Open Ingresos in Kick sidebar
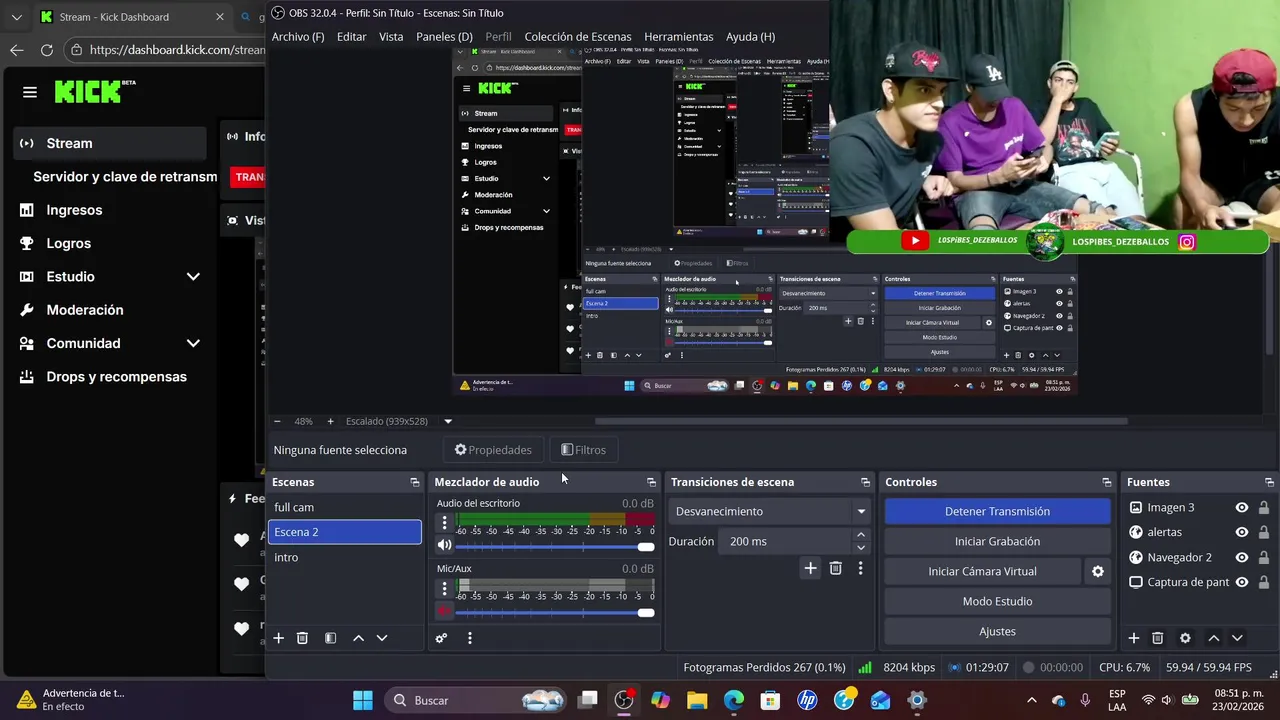This screenshot has height=720, width=1280. [x=74, y=210]
